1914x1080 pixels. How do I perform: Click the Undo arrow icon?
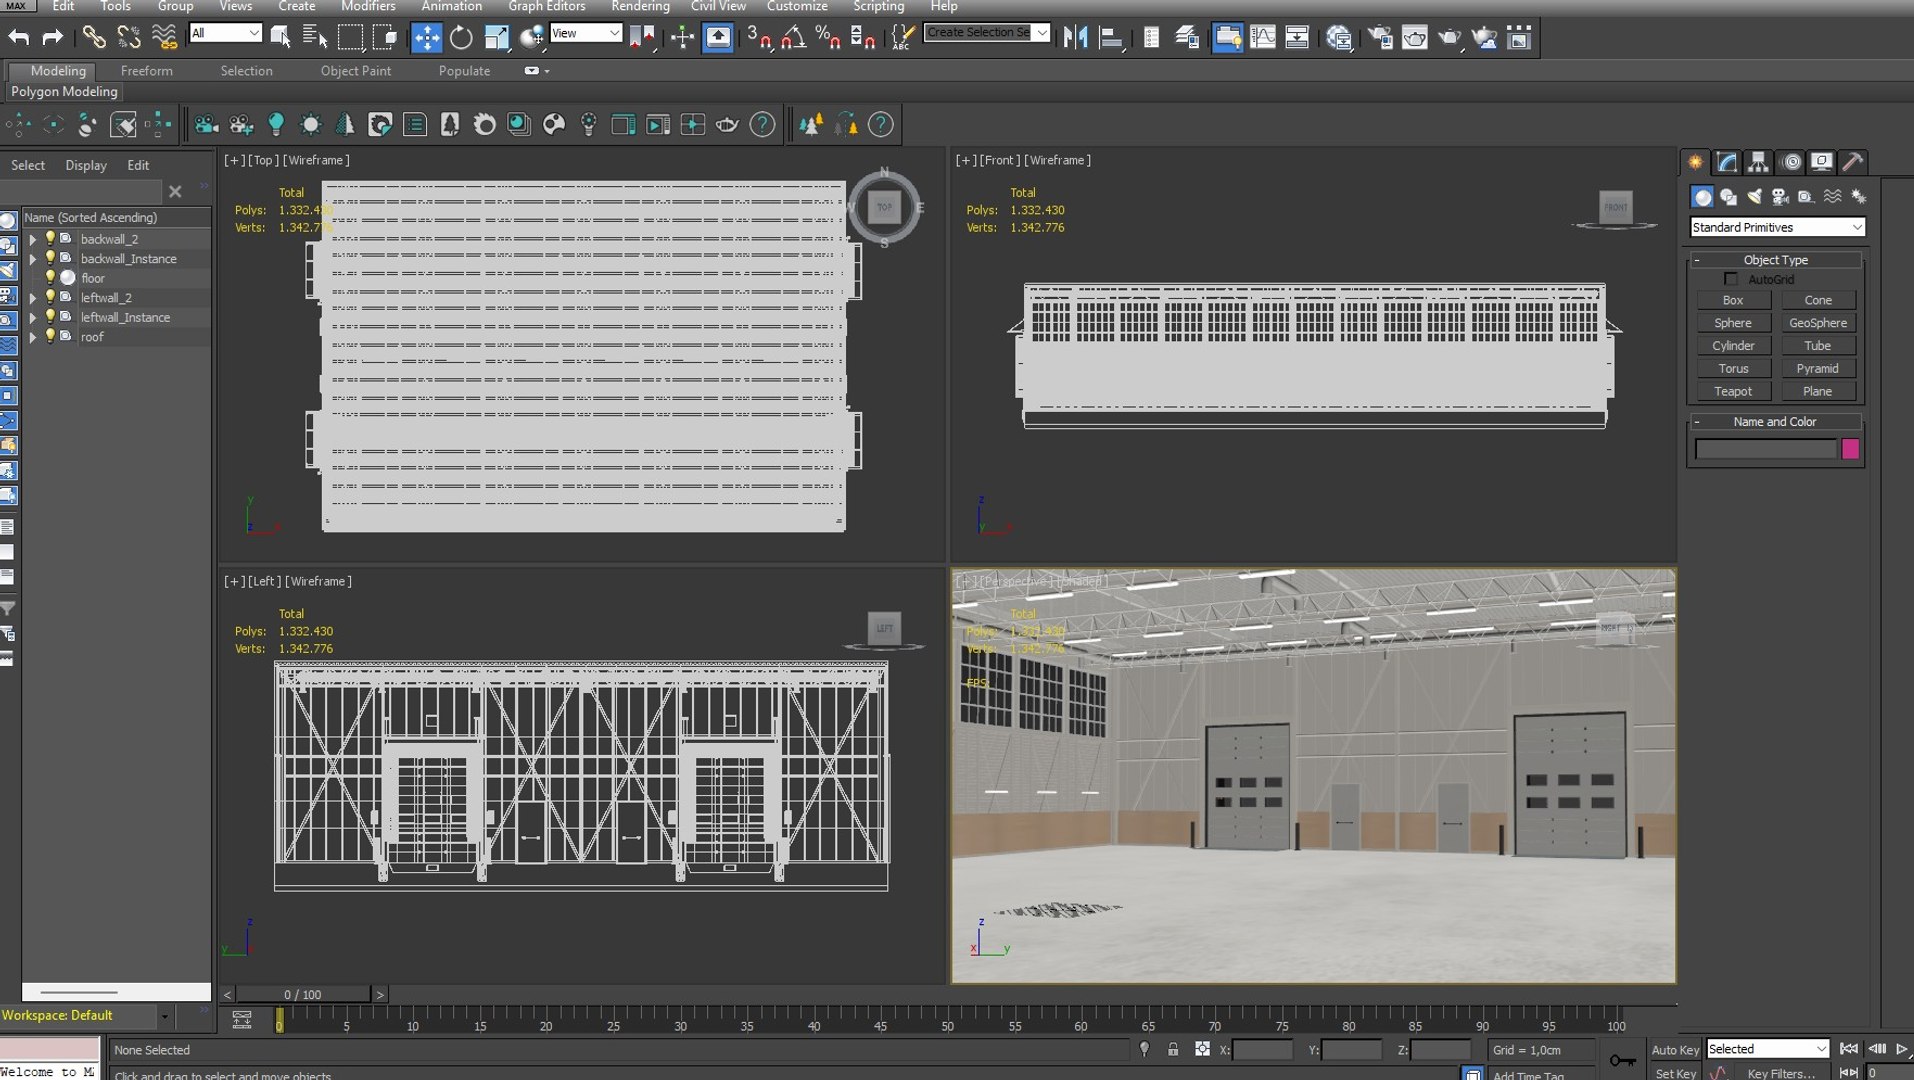tap(18, 37)
